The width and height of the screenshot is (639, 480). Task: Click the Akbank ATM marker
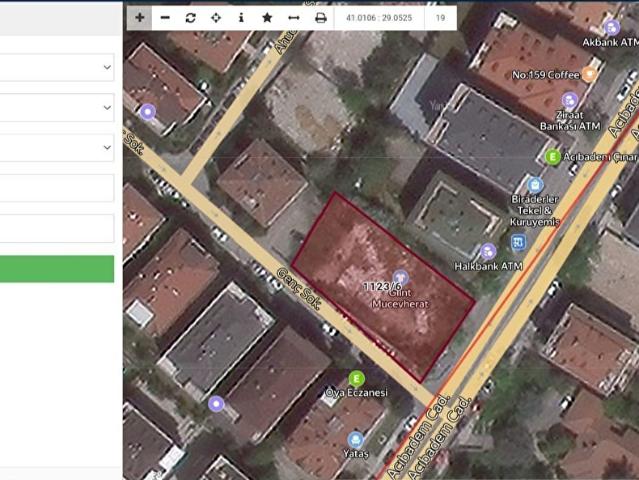point(612,28)
